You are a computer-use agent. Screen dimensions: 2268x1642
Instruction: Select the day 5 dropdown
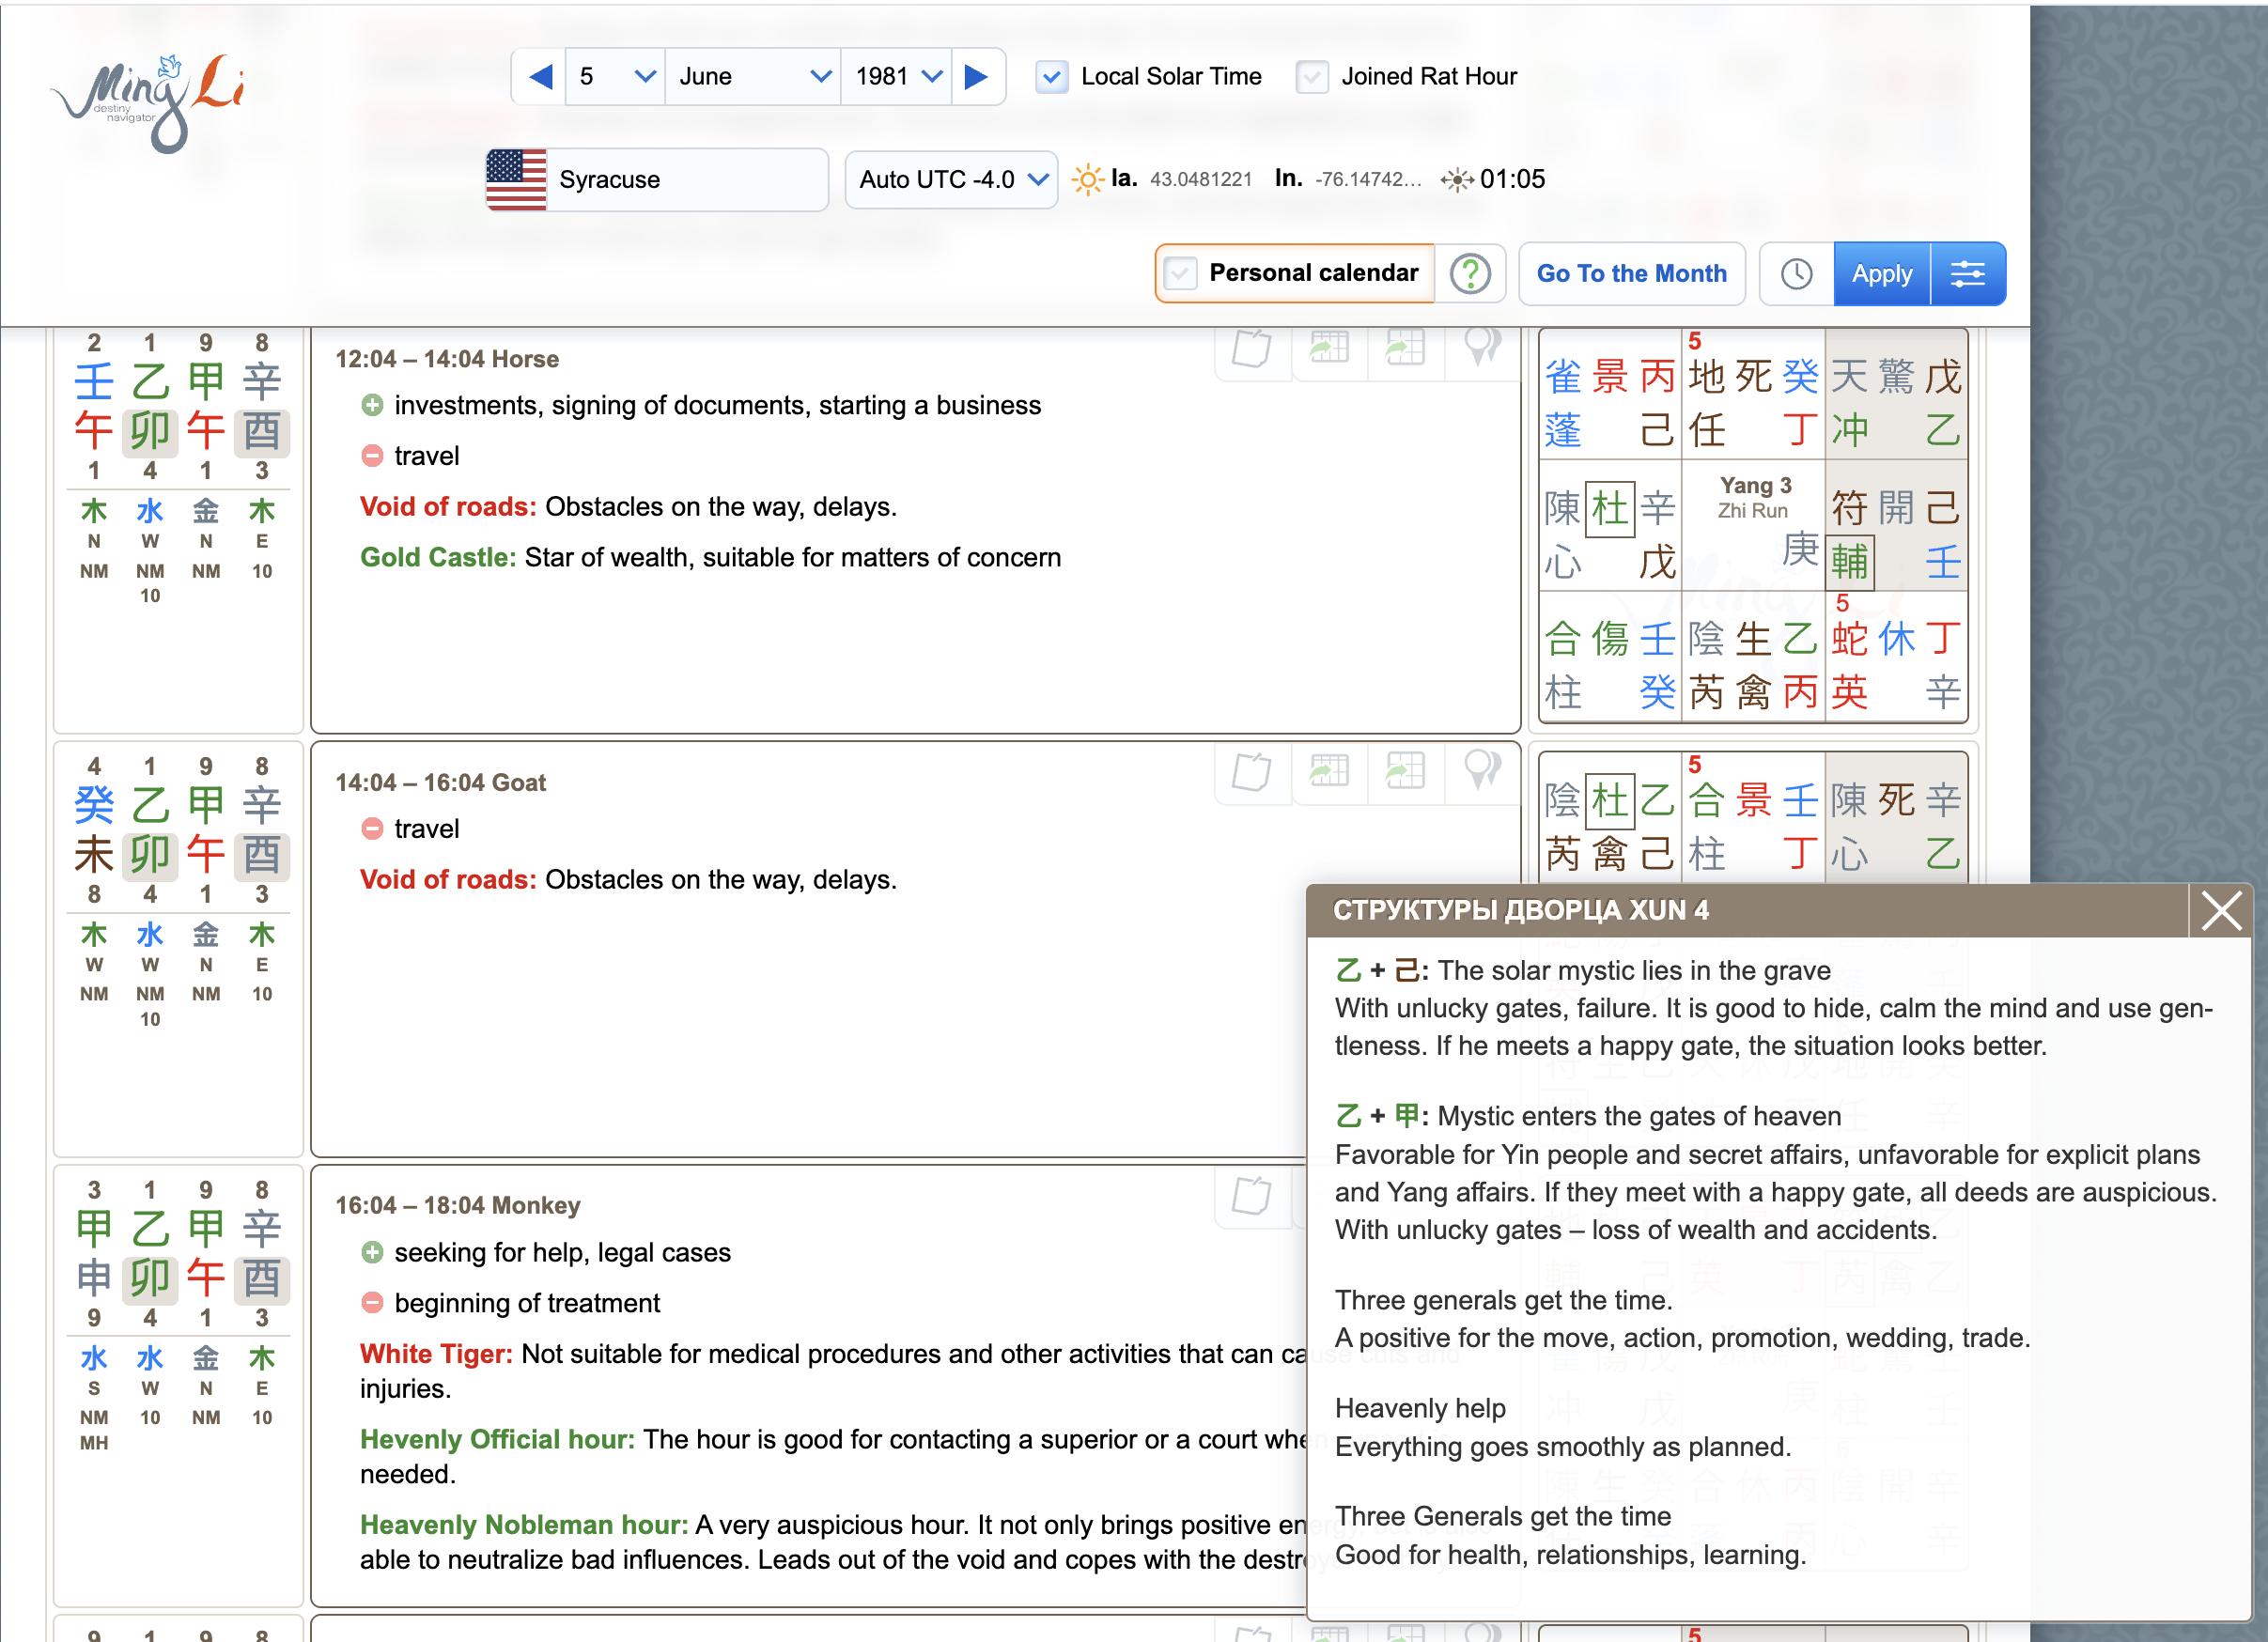coord(614,76)
